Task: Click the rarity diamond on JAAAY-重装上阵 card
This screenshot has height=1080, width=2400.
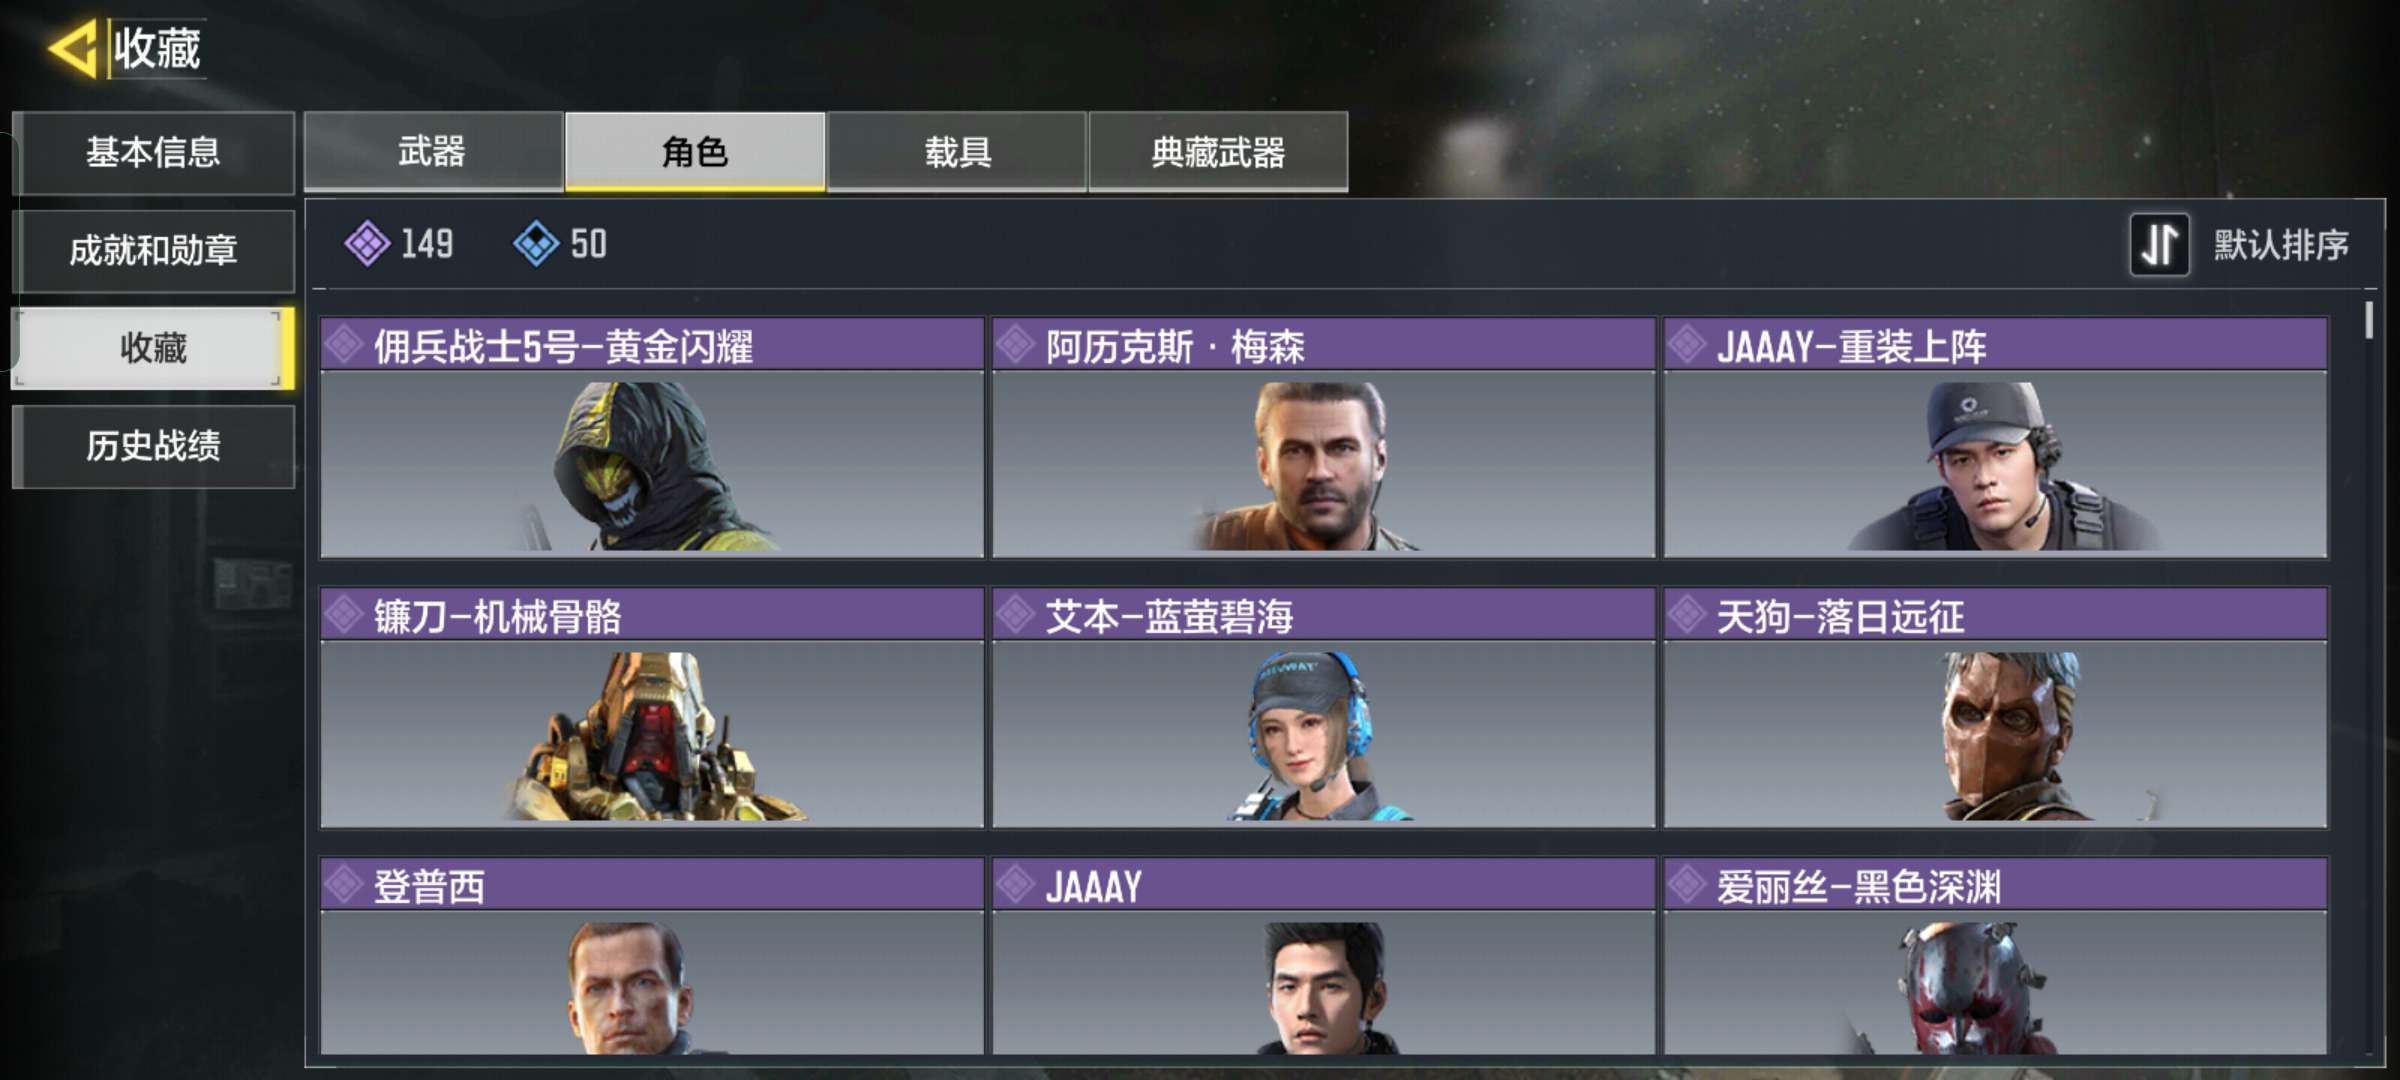Action: (1687, 345)
